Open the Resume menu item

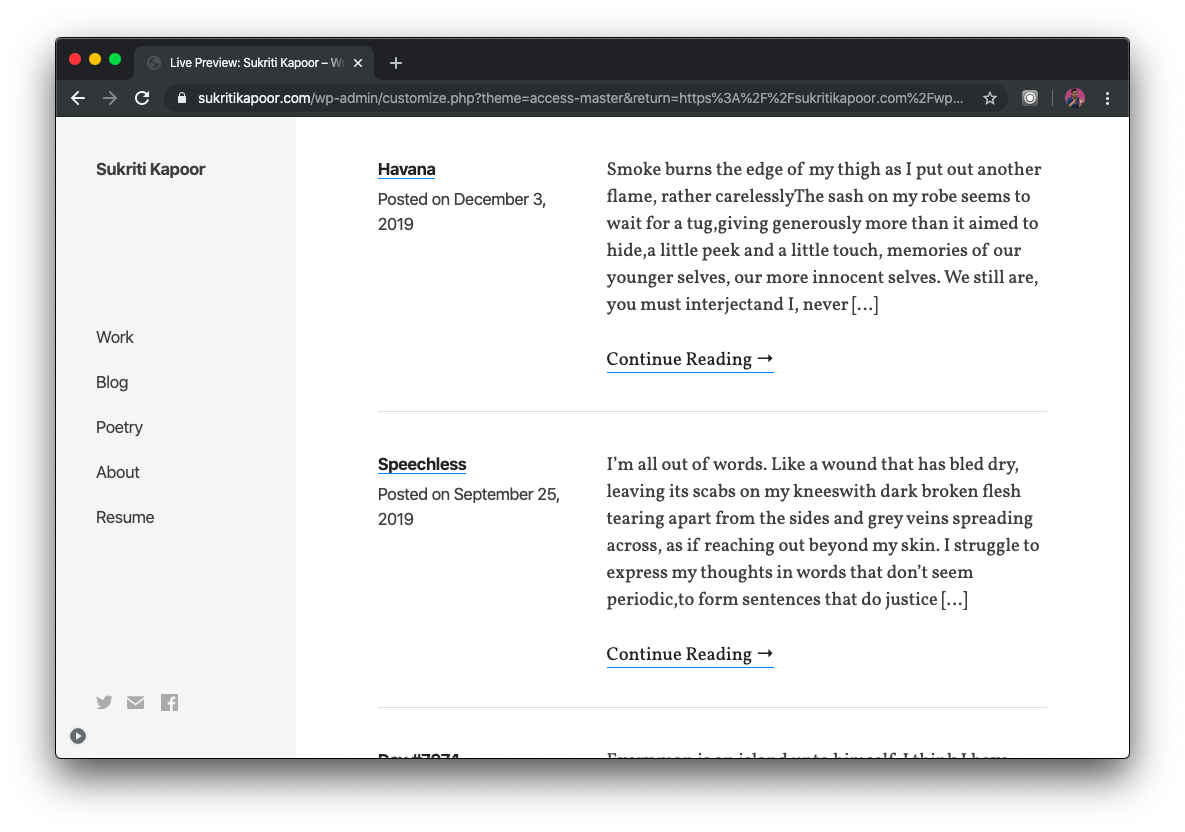tap(125, 518)
